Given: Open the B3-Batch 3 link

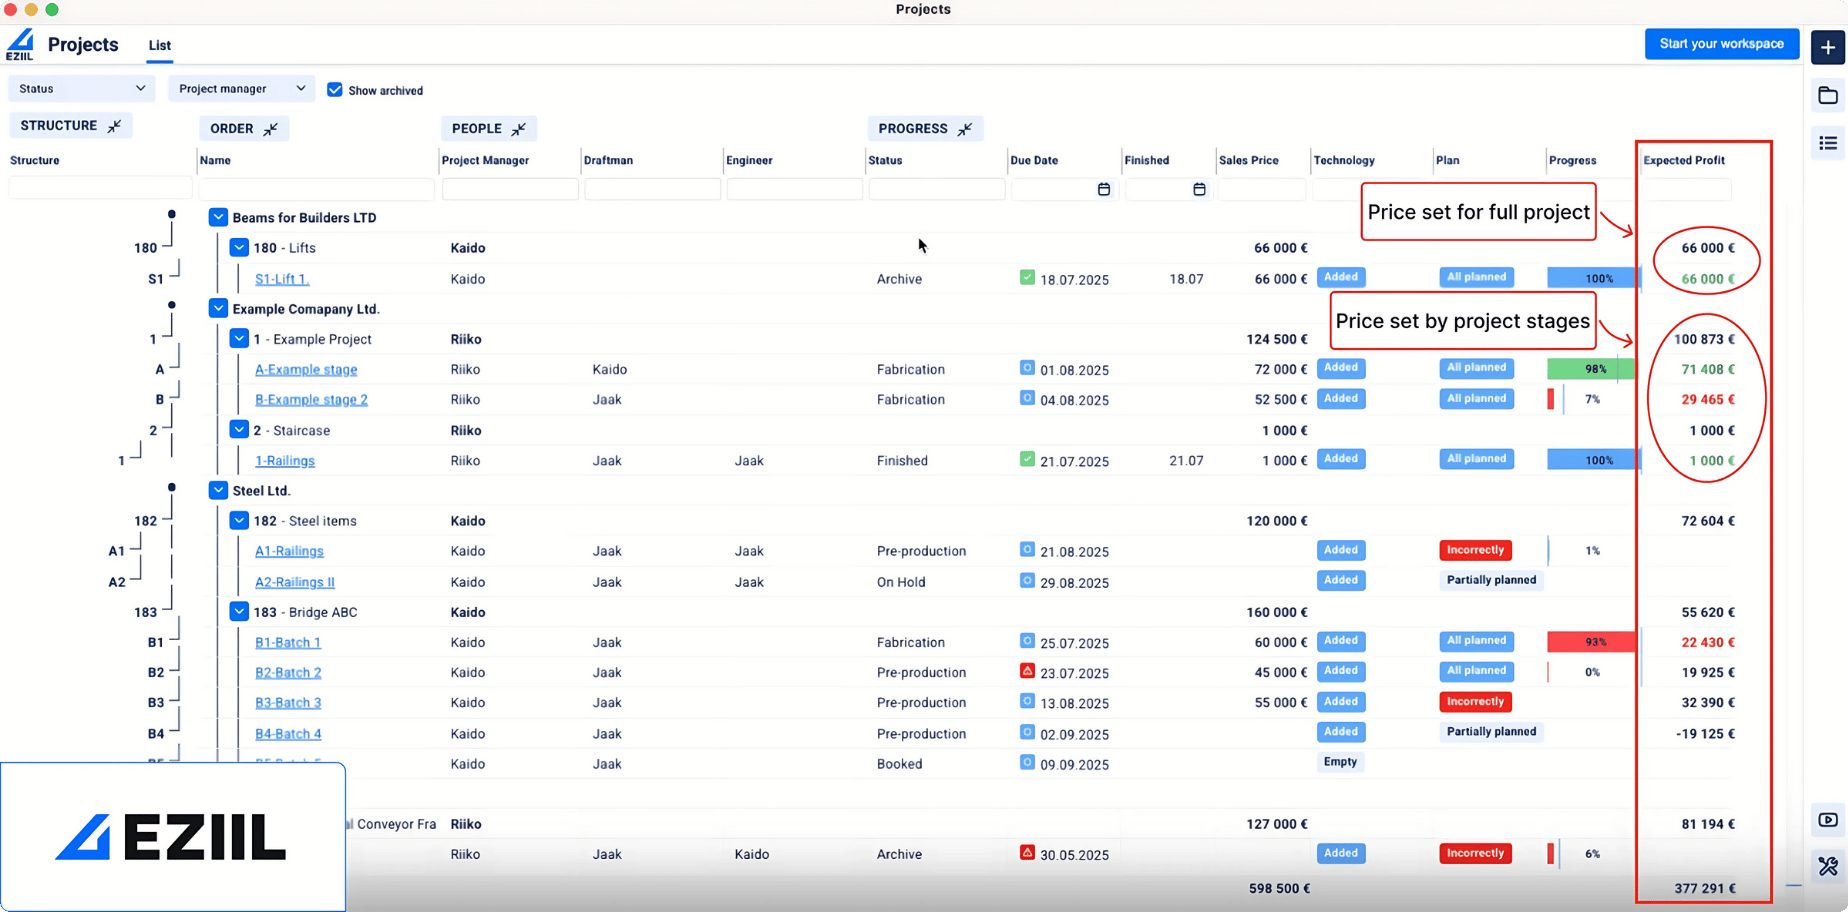Looking at the screenshot, I should tap(288, 703).
